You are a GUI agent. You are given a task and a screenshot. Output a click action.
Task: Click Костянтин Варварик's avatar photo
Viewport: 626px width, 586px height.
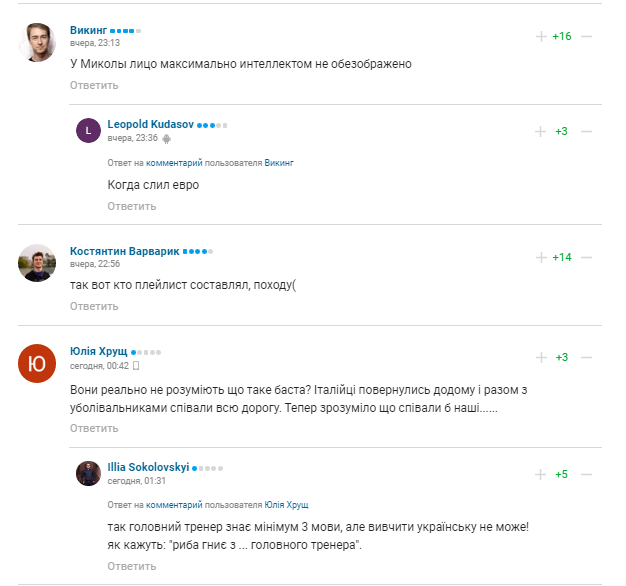pyautogui.click(x=37, y=262)
